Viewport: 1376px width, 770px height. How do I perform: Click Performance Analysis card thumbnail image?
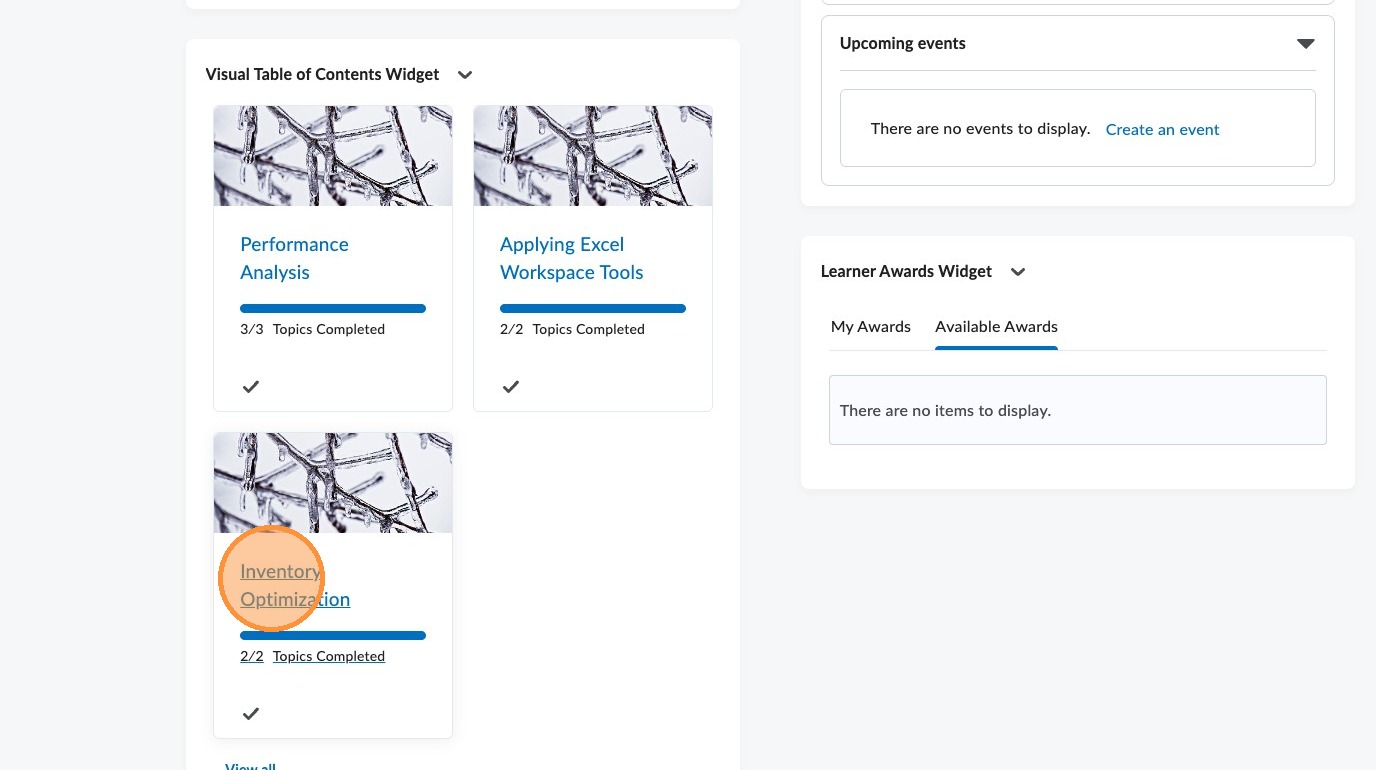click(x=333, y=156)
